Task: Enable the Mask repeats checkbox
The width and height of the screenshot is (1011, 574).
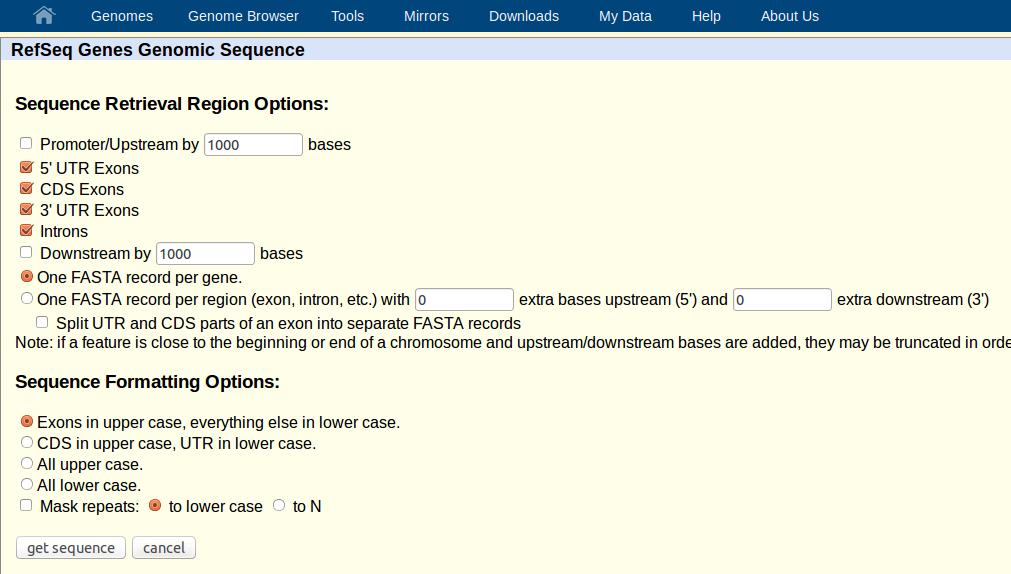Action: (26, 505)
